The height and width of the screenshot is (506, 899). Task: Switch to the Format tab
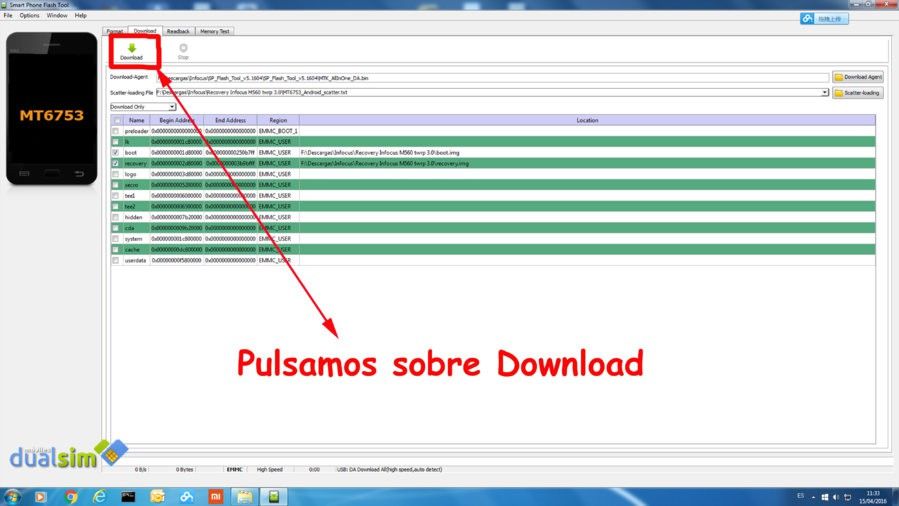pyautogui.click(x=115, y=31)
